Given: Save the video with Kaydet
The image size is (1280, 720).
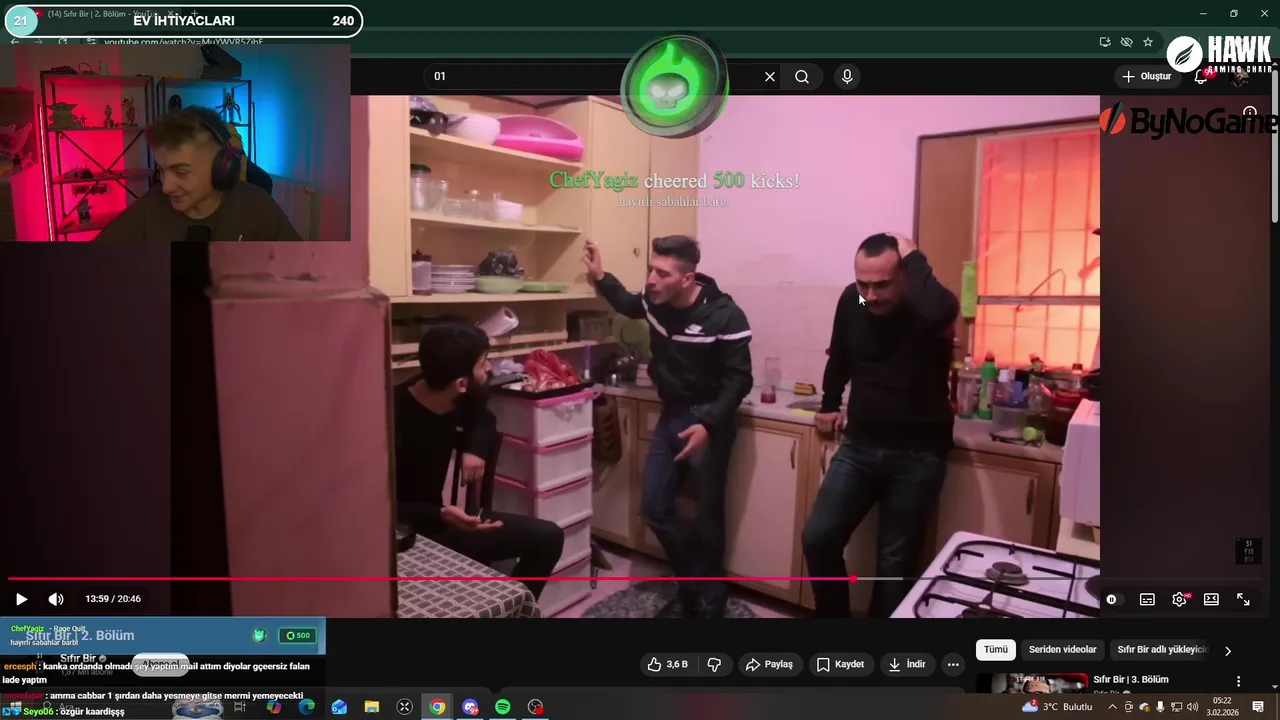Looking at the screenshot, I should (x=840, y=664).
